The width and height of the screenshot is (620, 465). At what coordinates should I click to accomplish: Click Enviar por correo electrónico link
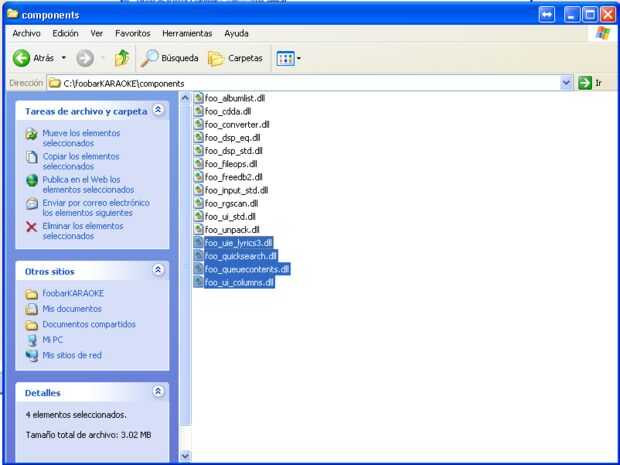tap(96, 208)
